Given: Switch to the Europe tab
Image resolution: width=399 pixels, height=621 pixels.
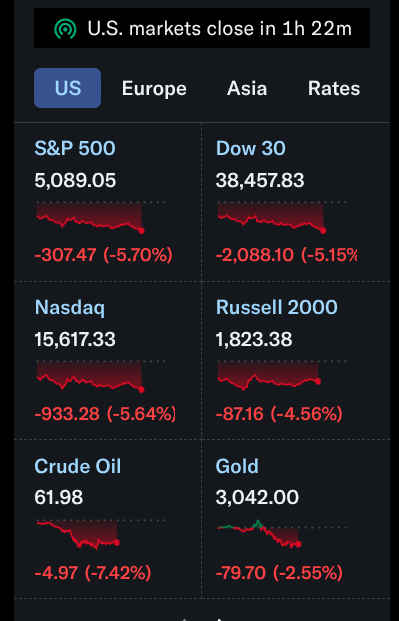Looking at the screenshot, I should pyautogui.click(x=154, y=88).
